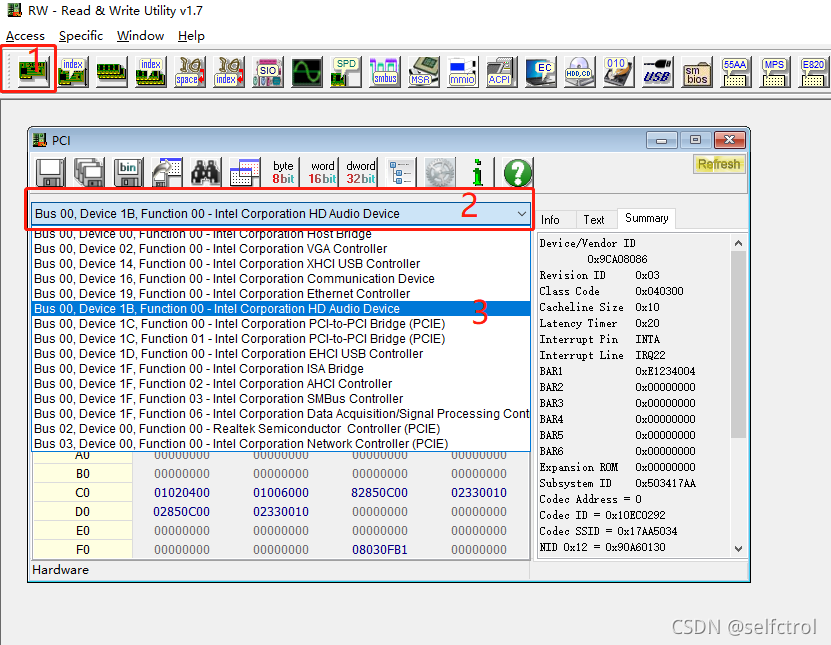Open the Help menu
Viewport: 831px width, 645px height.
point(191,36)
